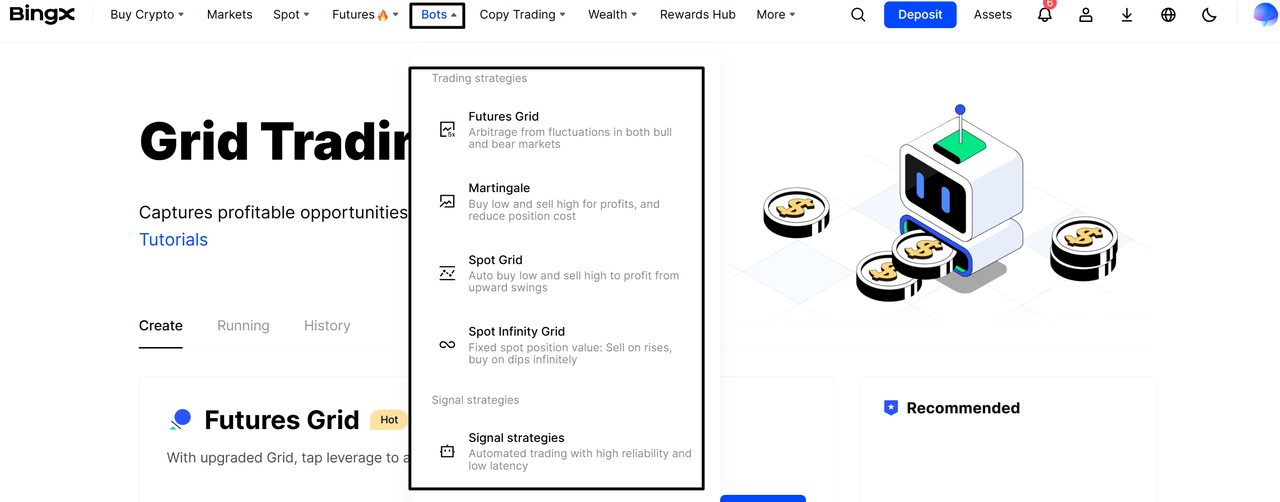Click the Signal strategies icon
The width and height of the screenshot is (1280, 502).
click(x=447, y=452)
